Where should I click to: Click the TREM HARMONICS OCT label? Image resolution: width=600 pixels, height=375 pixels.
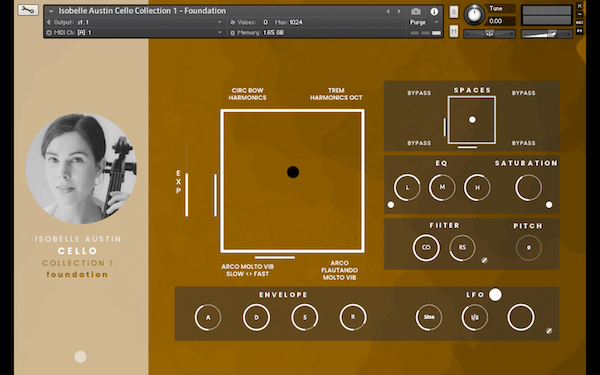click(336, 94)
